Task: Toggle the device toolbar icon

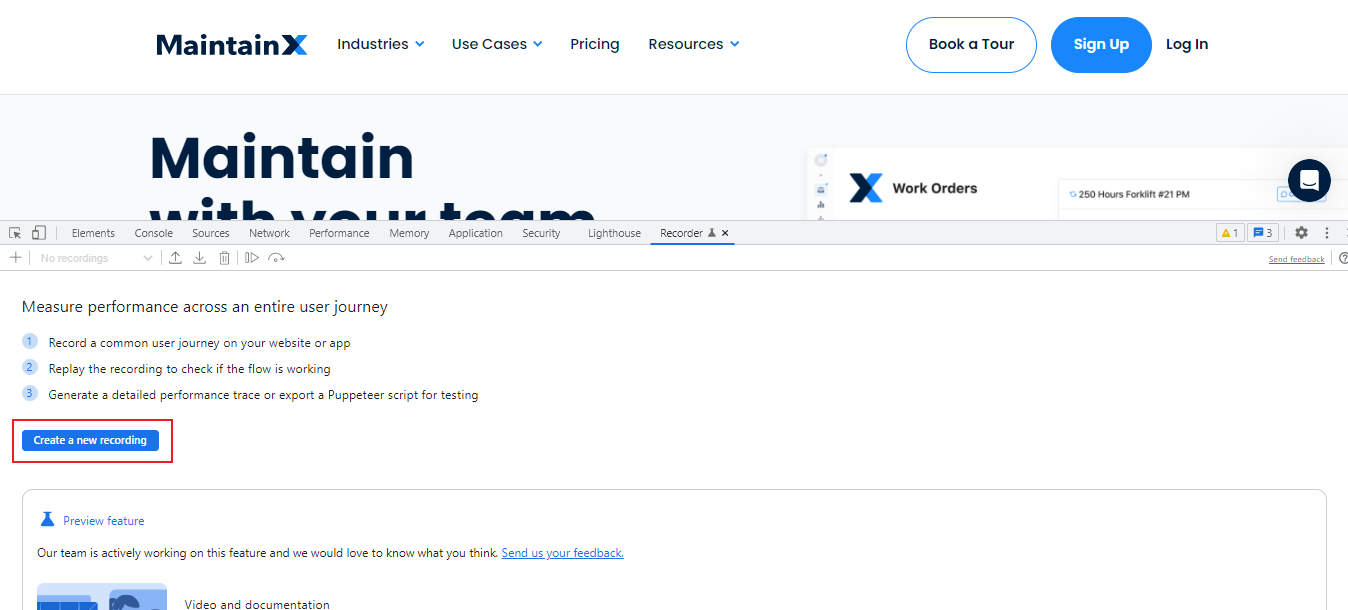Action: 39,233
